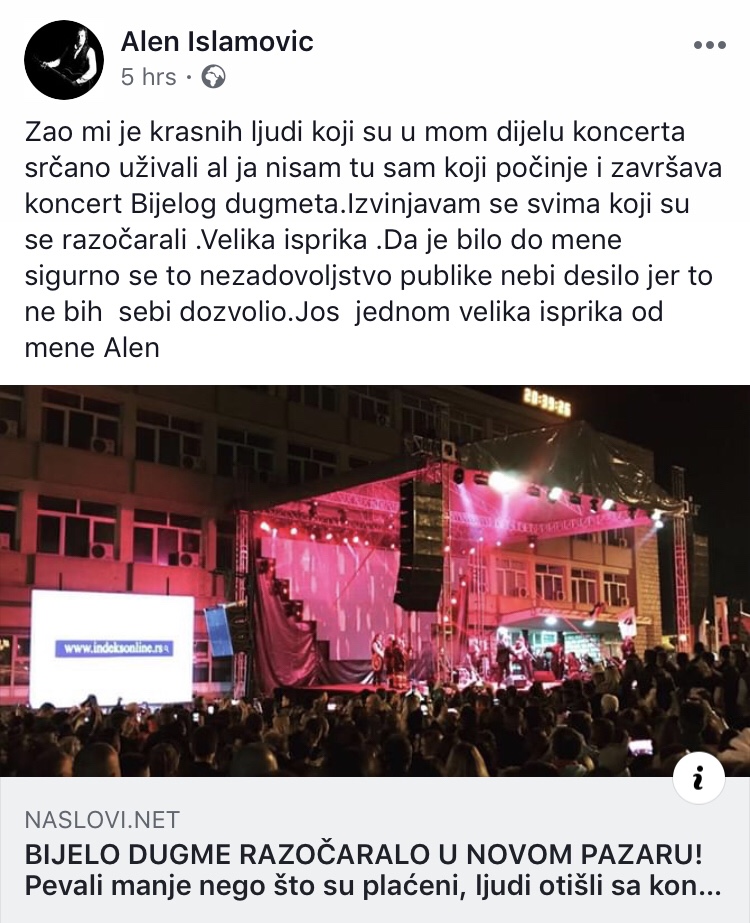Click the '5 hrs' post timestamp
750x923 pixels.
pyautogui.click(x=148, y=77)
